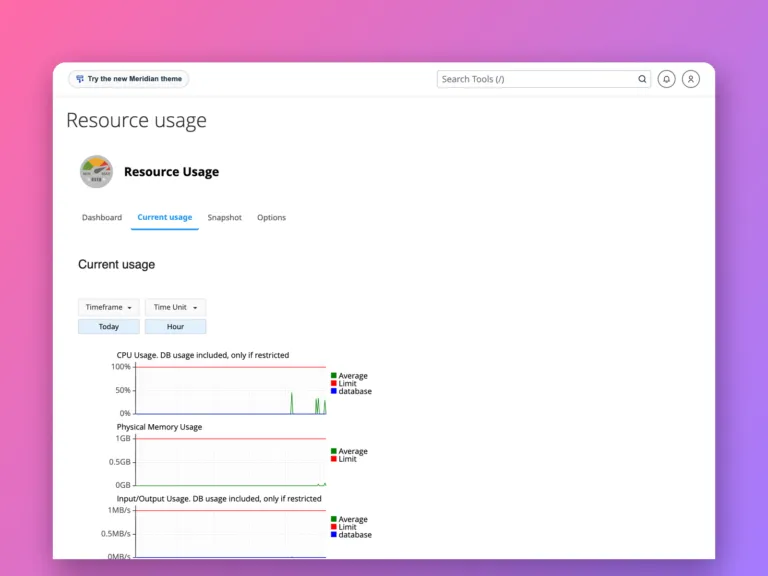Click the Physical Memory red Limit swatch
Viewport: 768px width, 576px height.
(334, 459)
